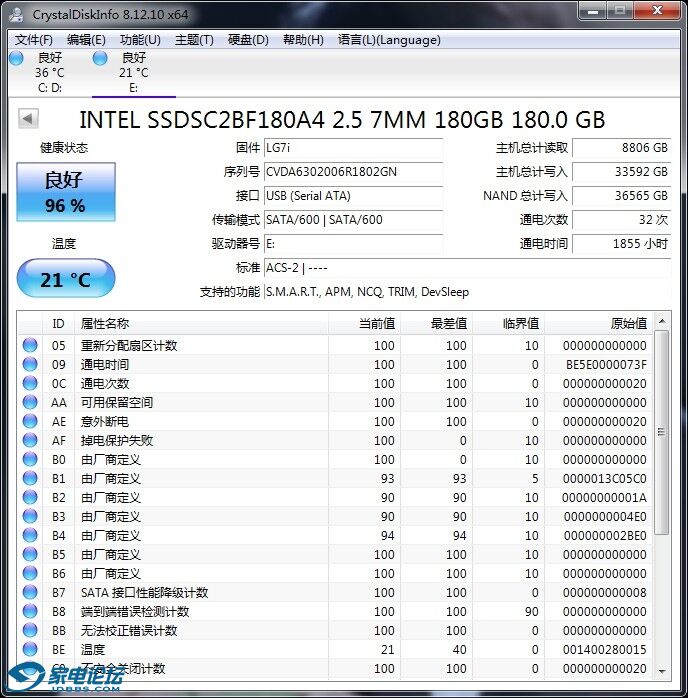Select the 端到端错误检测计数 row
This screenshot has height=698, width=688.
[336, 611]
